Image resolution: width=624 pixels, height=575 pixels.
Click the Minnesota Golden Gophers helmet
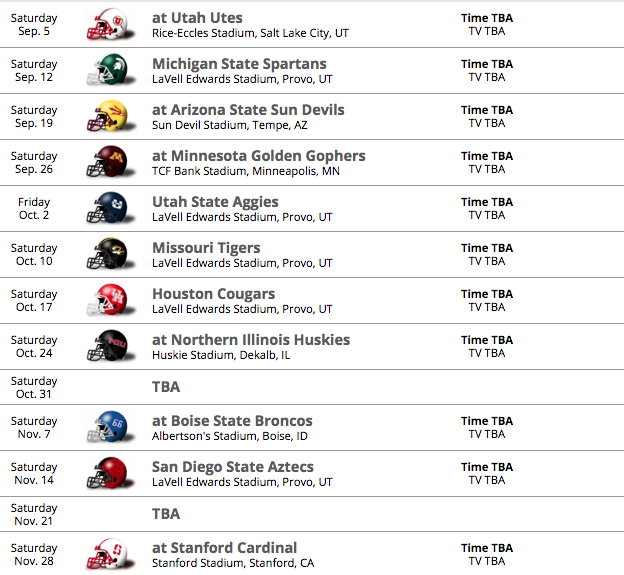(x=106, y=163)
